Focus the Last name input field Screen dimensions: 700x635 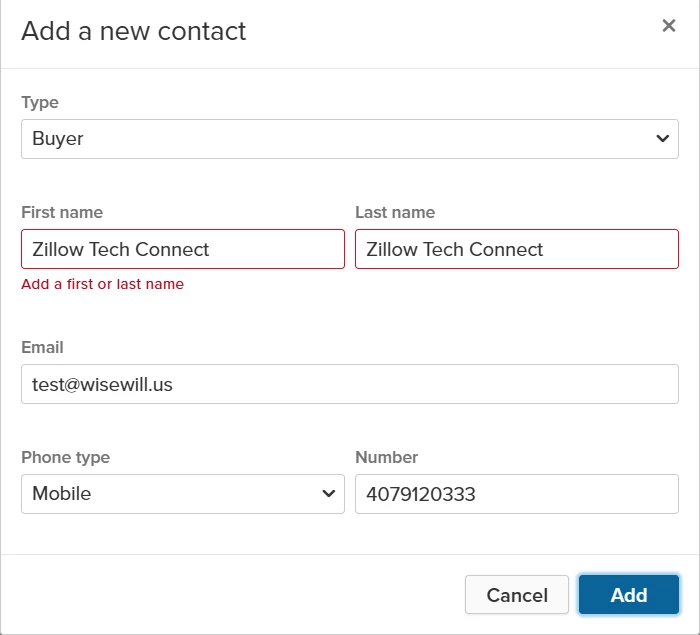pos(517,249)
